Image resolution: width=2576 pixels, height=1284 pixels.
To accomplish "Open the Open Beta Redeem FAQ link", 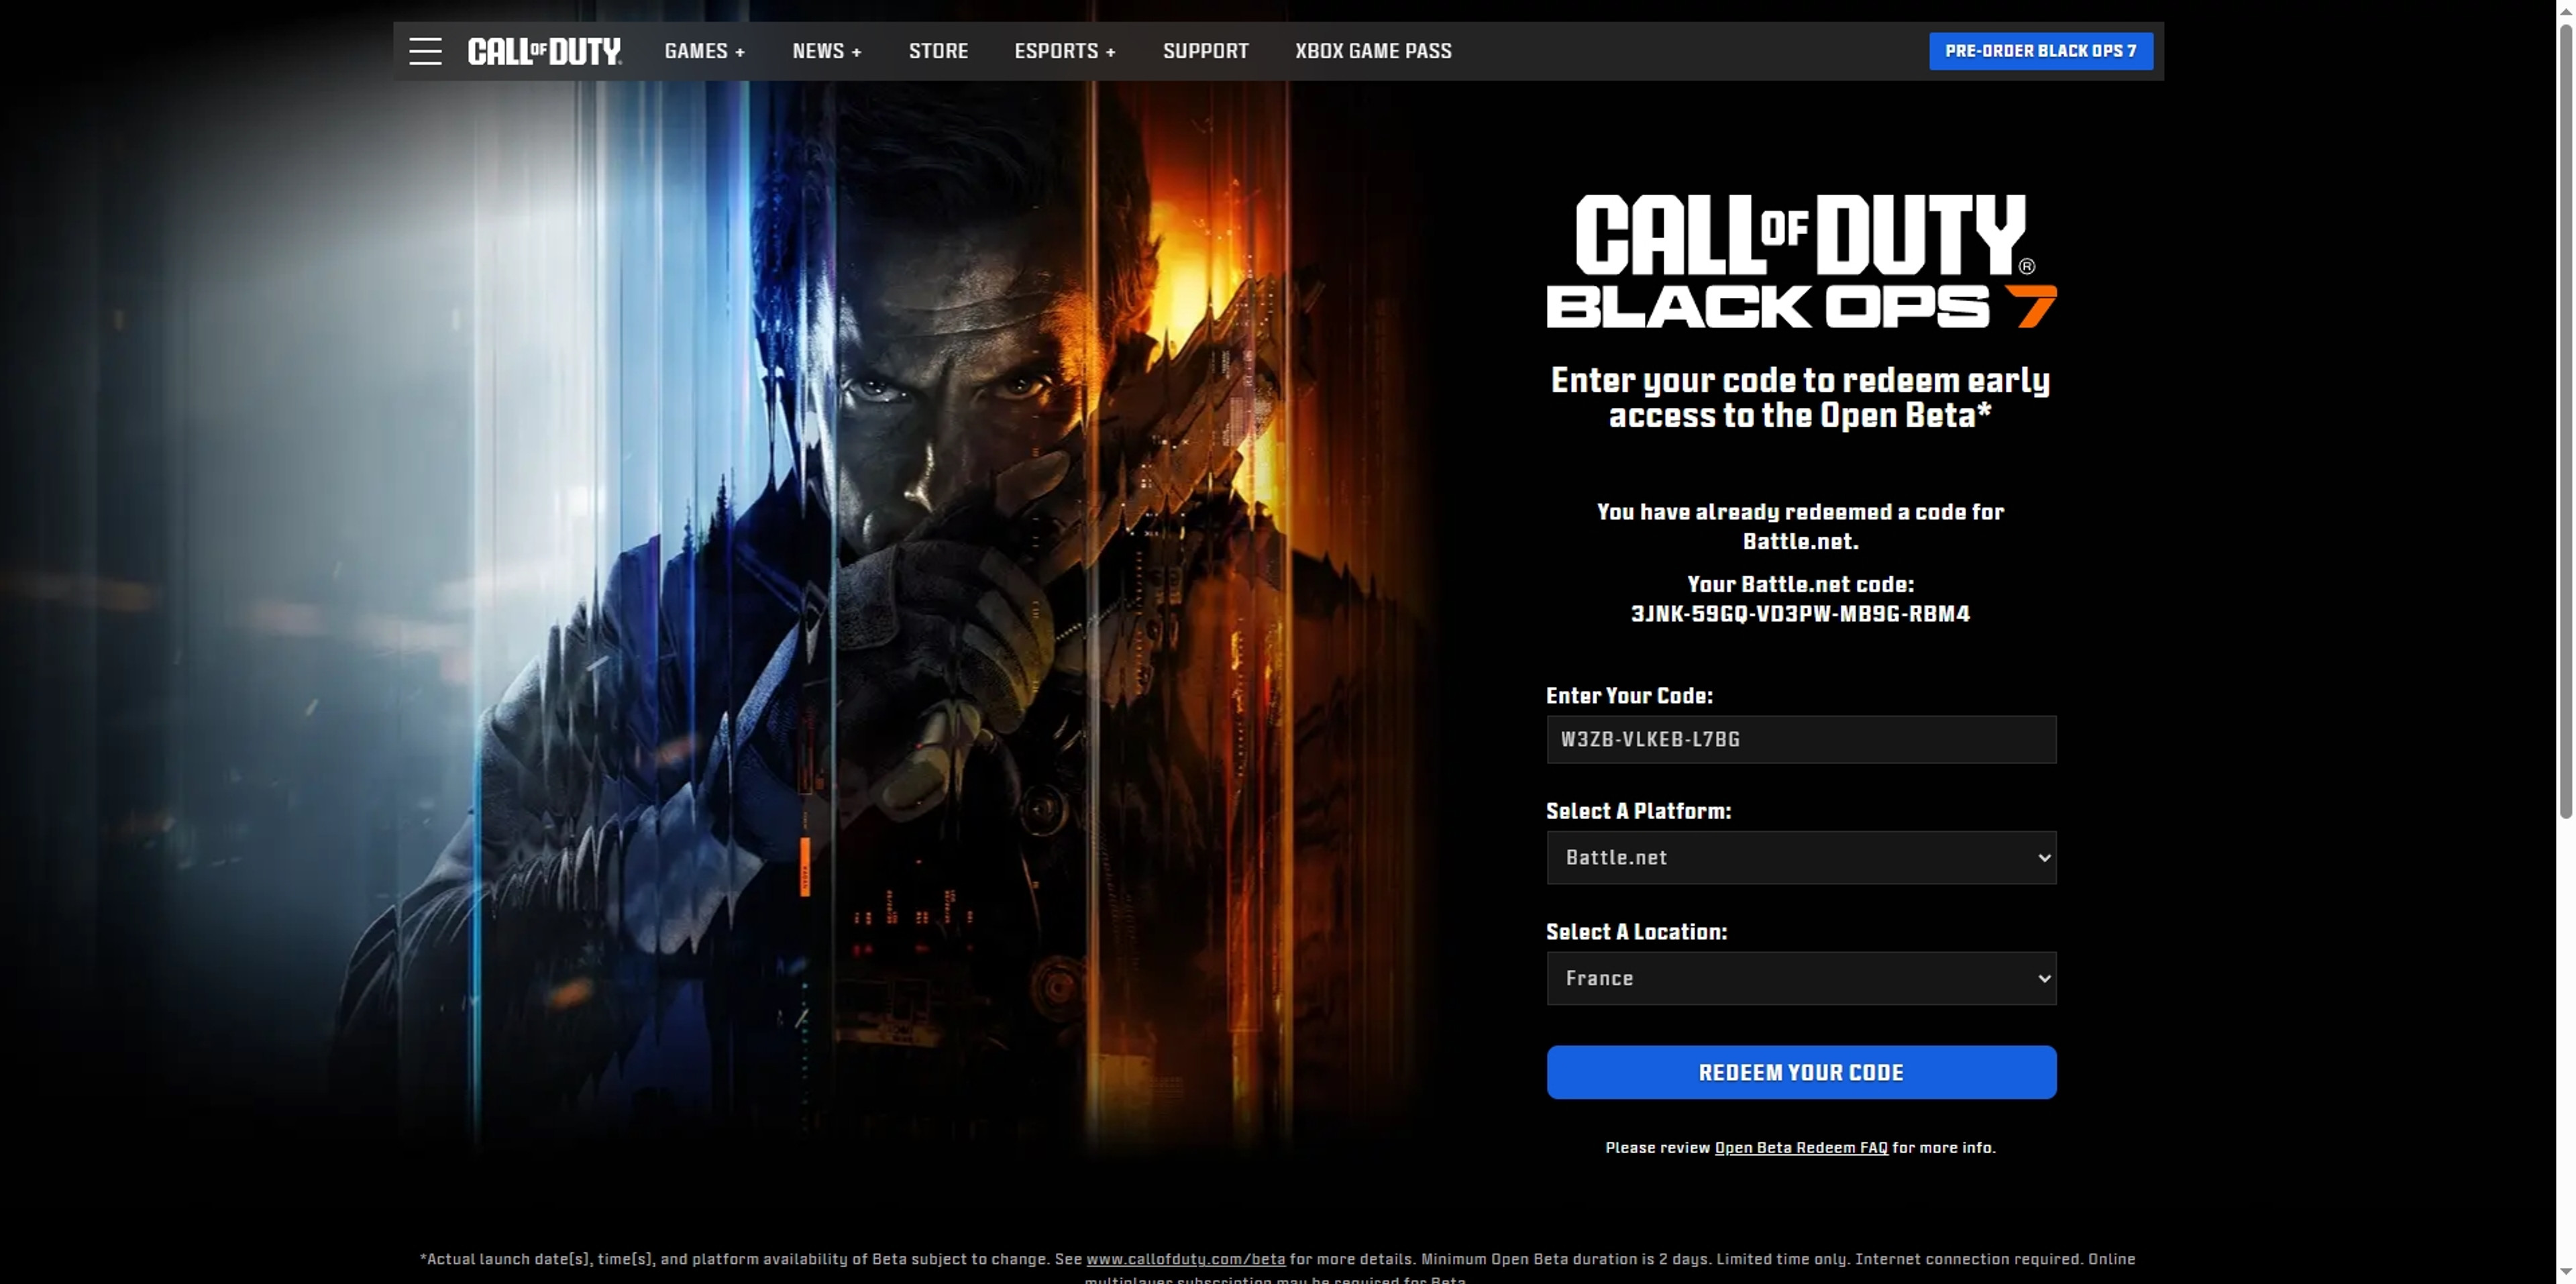I will (1801, 1148).
